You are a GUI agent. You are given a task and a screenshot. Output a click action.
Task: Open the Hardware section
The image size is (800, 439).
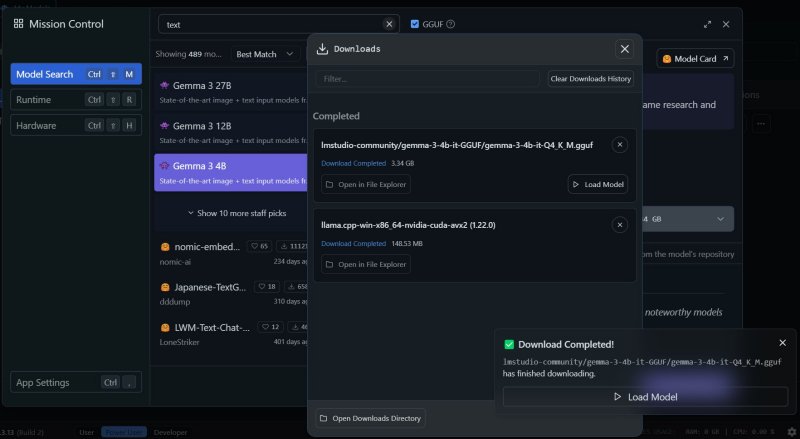(76, 125)
